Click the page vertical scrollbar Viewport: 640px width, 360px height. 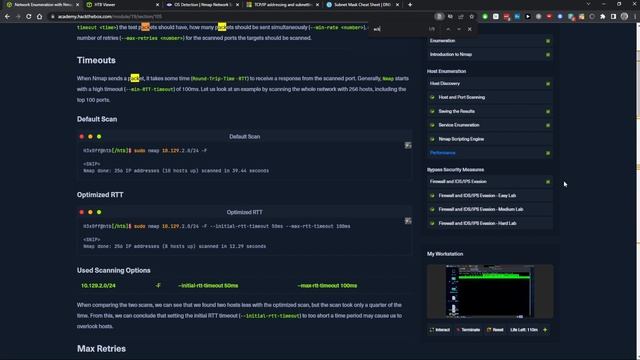(x=638, y=191)
